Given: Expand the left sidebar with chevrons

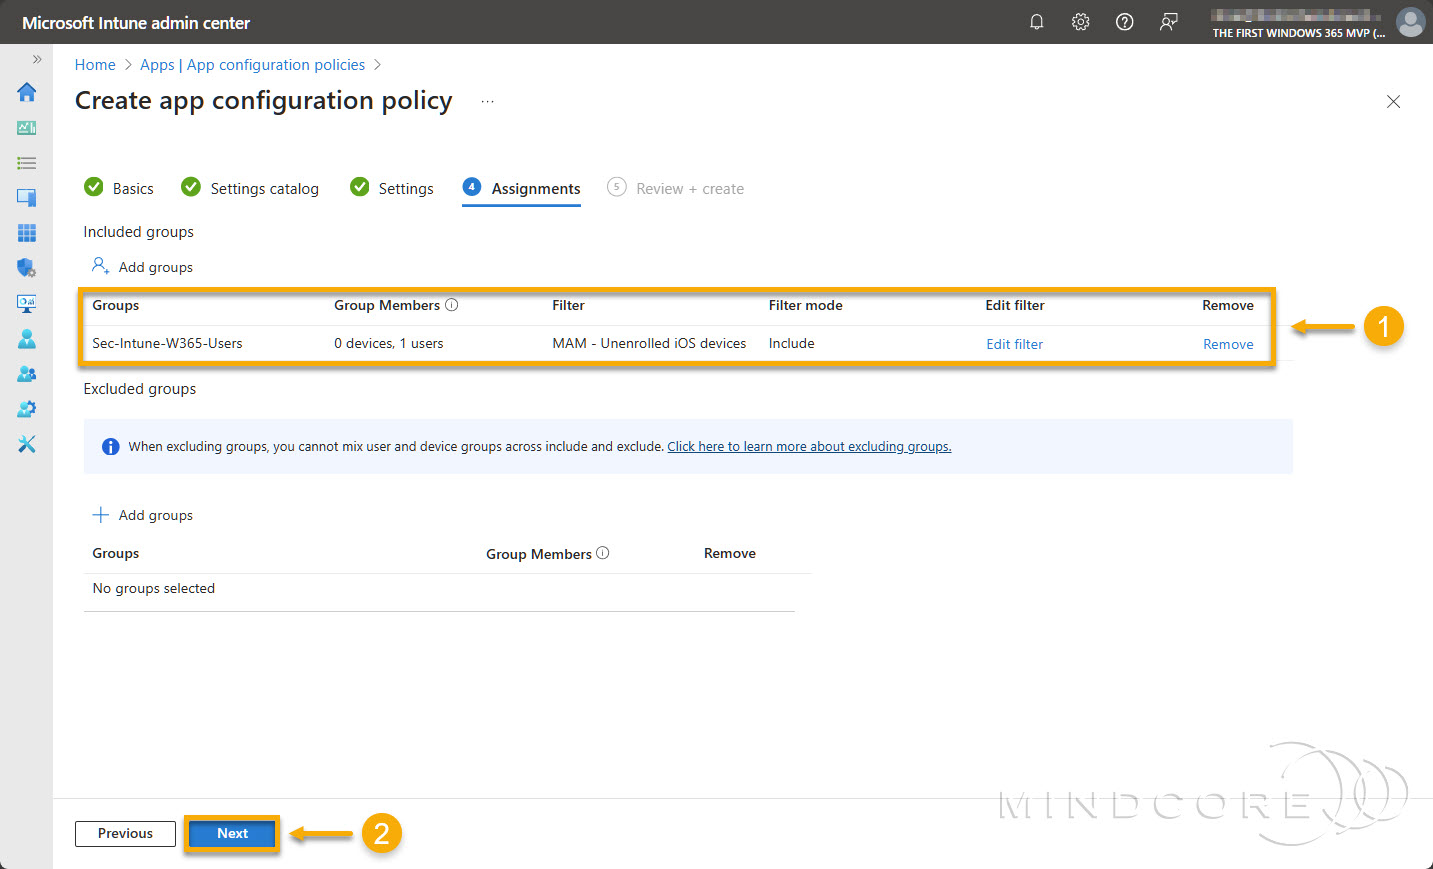Looking at the screenshot, I should coord(37,60).
